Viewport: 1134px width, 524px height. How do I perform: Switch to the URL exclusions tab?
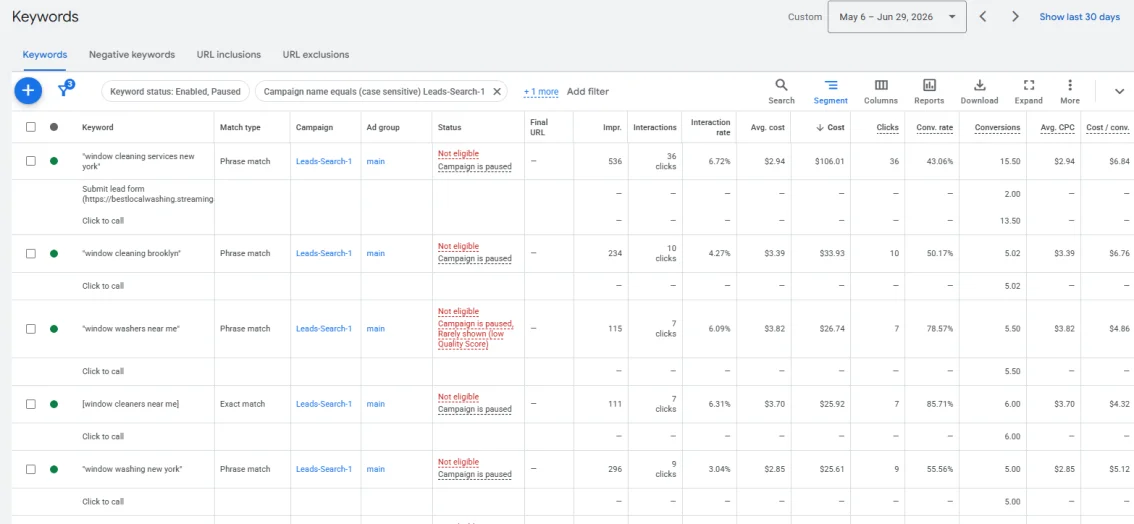(x=316, y=55)
